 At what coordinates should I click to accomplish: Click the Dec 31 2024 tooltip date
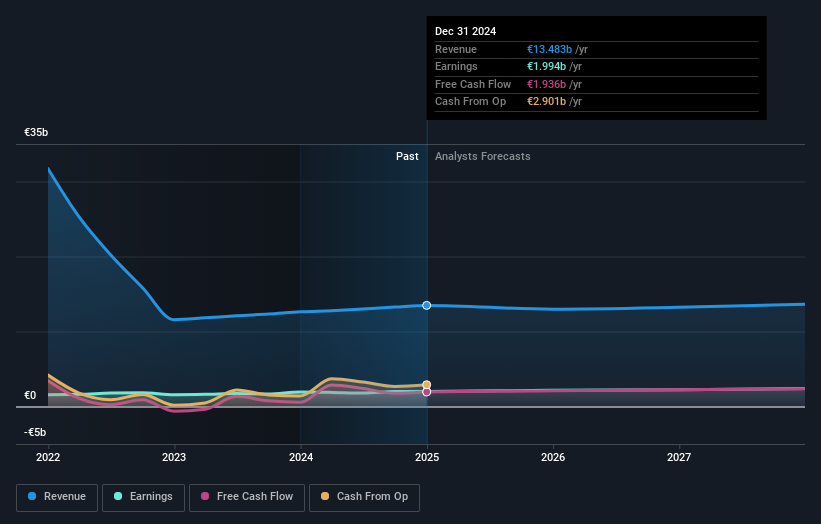(x=465, y=31)
